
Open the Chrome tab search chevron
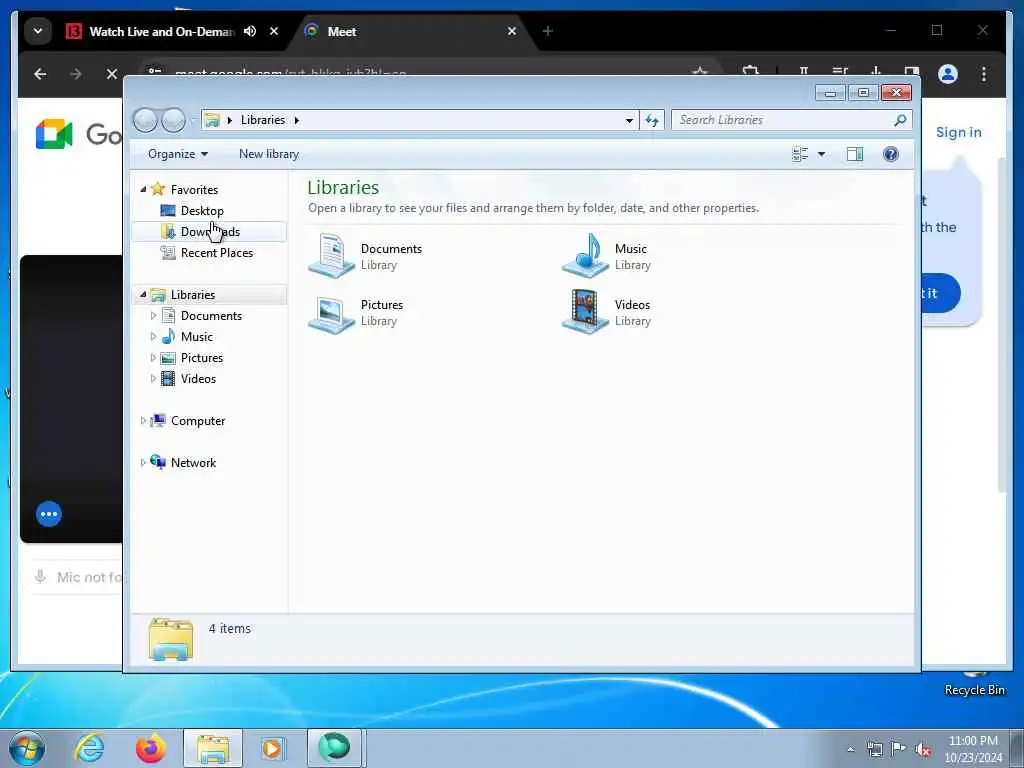38,31
